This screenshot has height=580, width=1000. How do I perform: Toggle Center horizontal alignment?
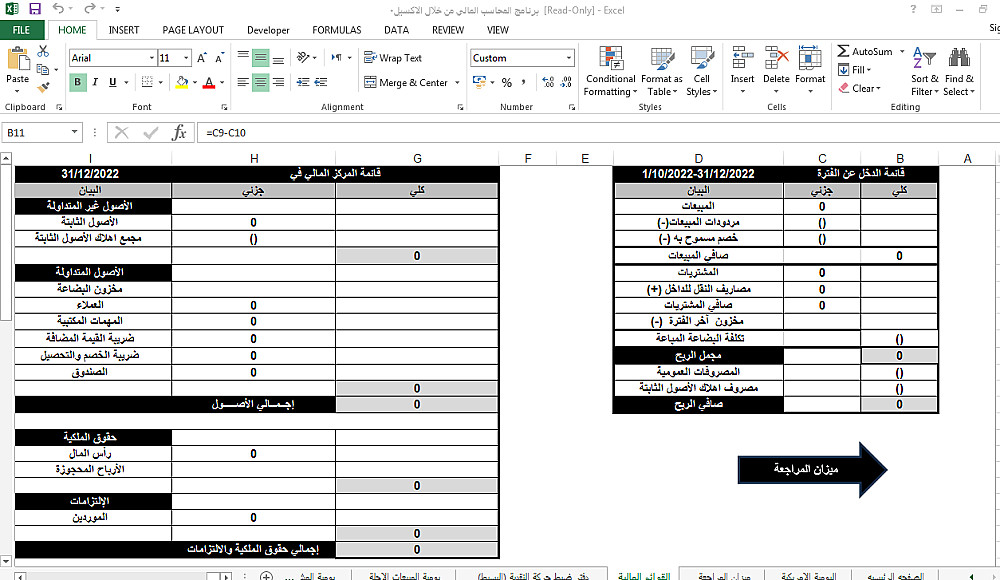[261, 82]
